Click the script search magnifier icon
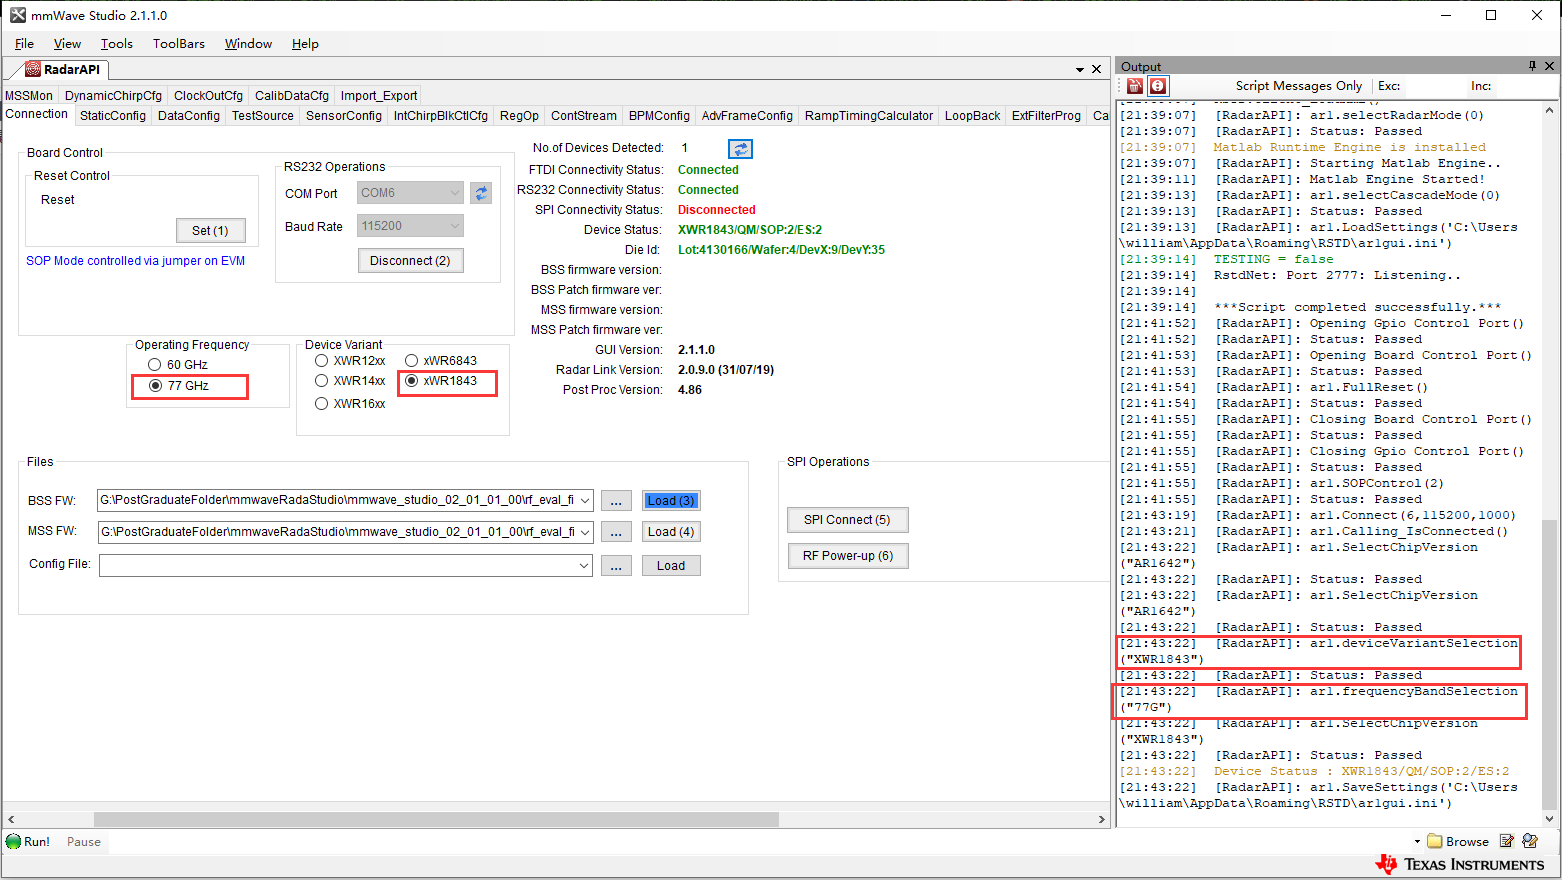The height and width of the screenshot is (880, 1562). tap(1530, 841)
